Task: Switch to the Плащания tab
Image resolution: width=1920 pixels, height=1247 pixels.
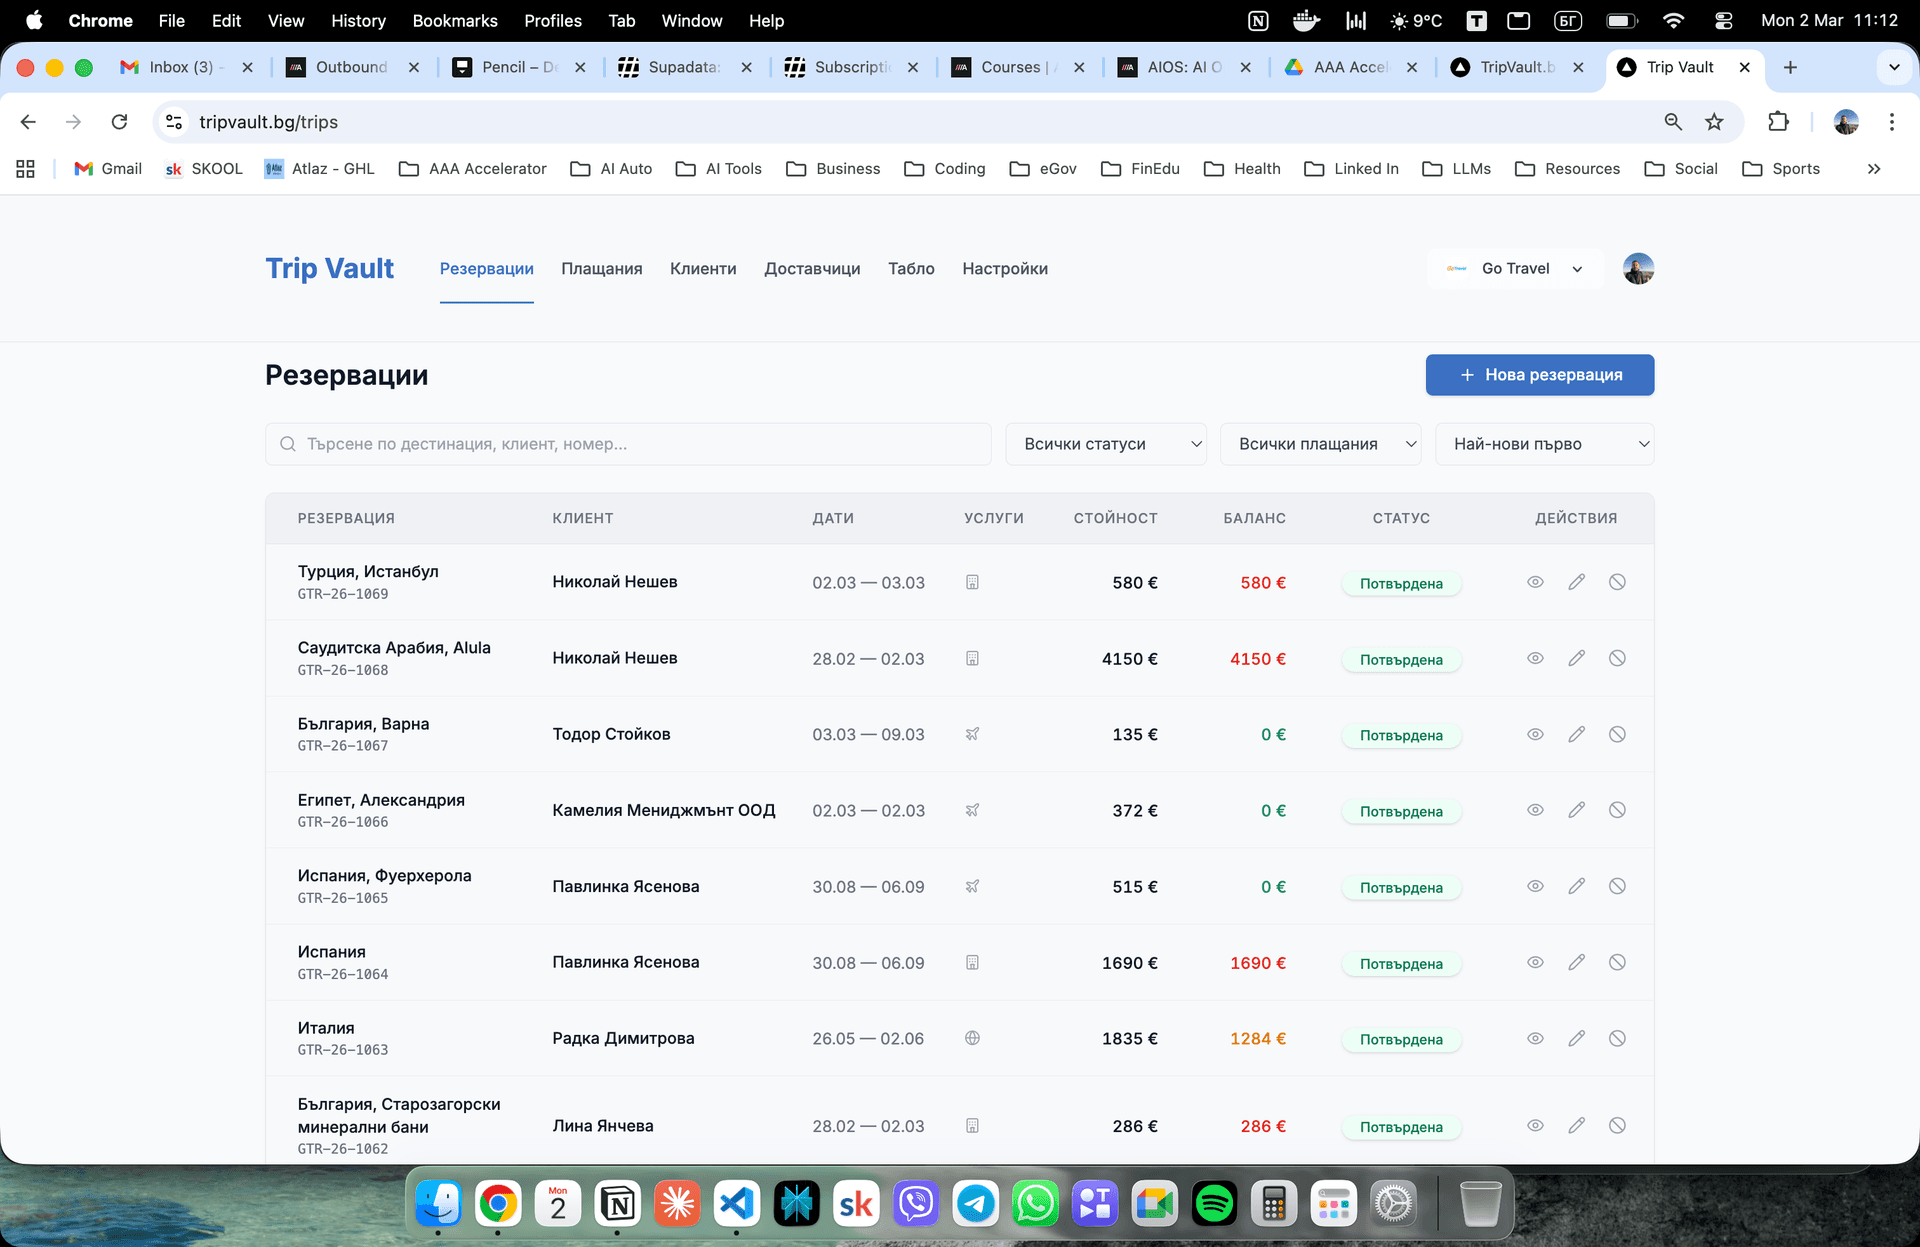Action: click(601, 268)
